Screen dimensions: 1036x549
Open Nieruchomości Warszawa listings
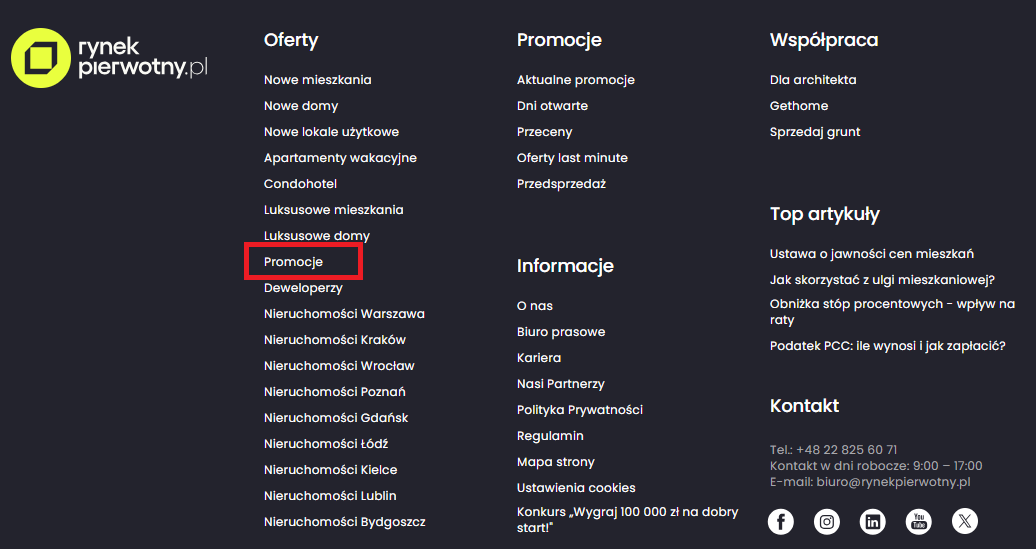click(344, 314)
